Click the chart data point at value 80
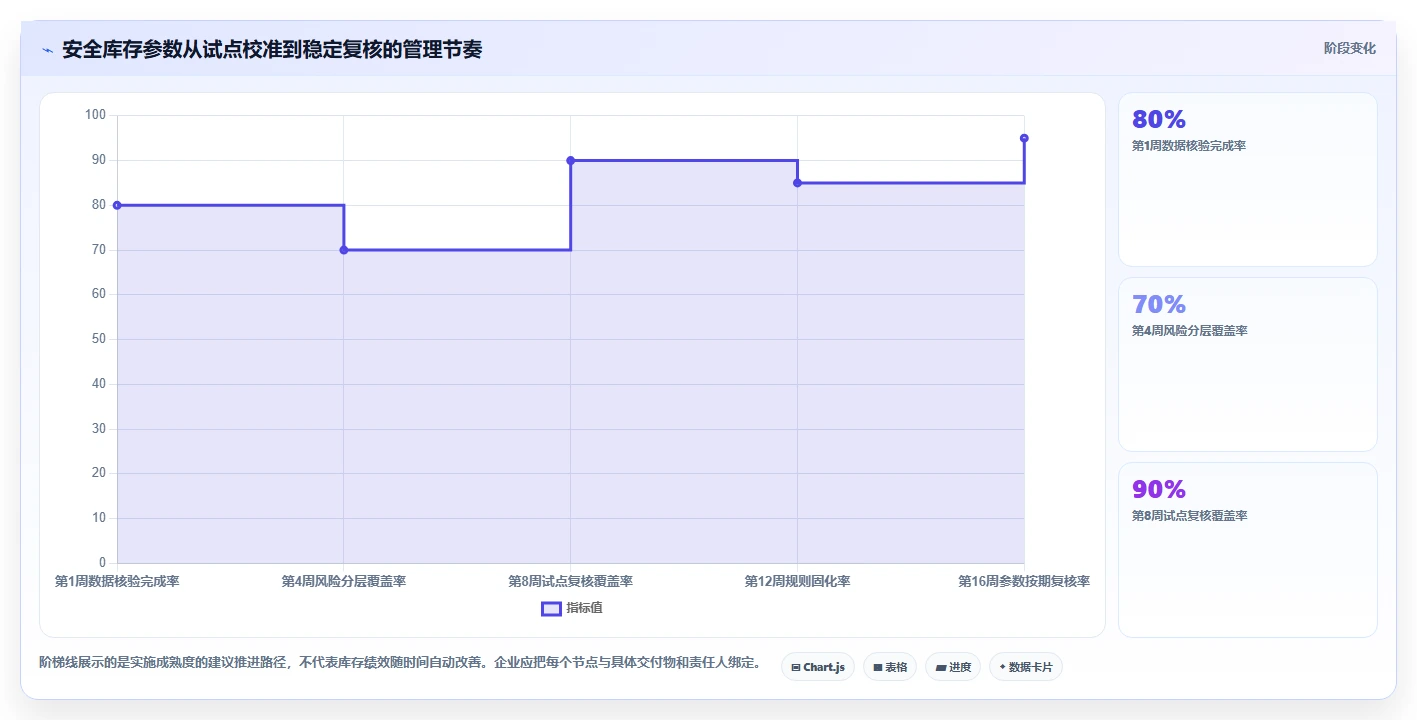The height and width of the screenshot is (720, 1417). pyautogui.click(x=117, y=205)
